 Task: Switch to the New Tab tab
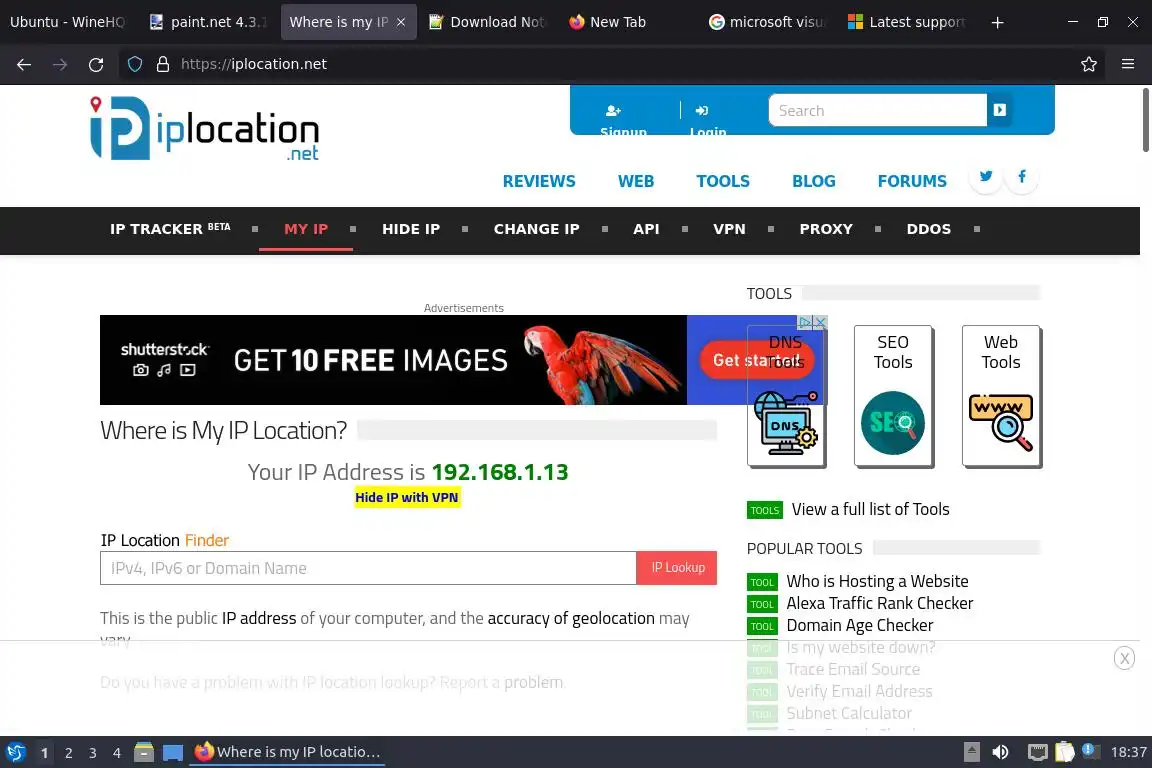(x=629, y=22)
